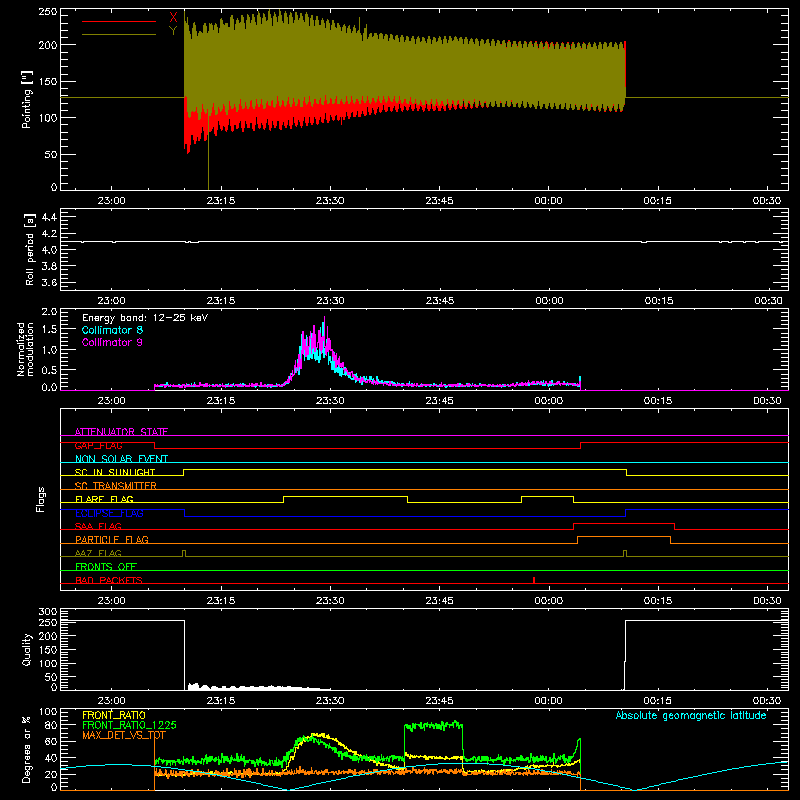Click the Roll period axis title
Image resolution: width=800 pixels, height=800 pixels.
[x=30, y=249]
